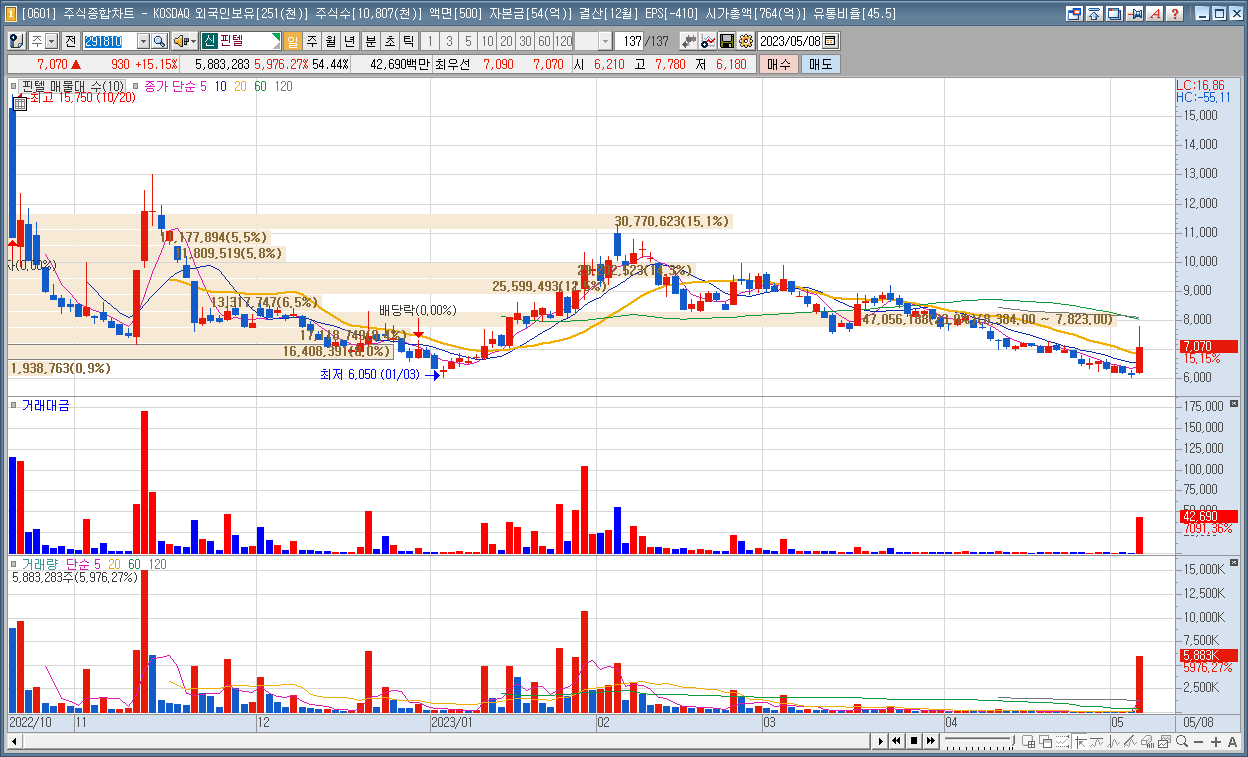This screenshot has height=757, width=1248.
Task: Switch to second chart period 초
Action: pos(389,41)
